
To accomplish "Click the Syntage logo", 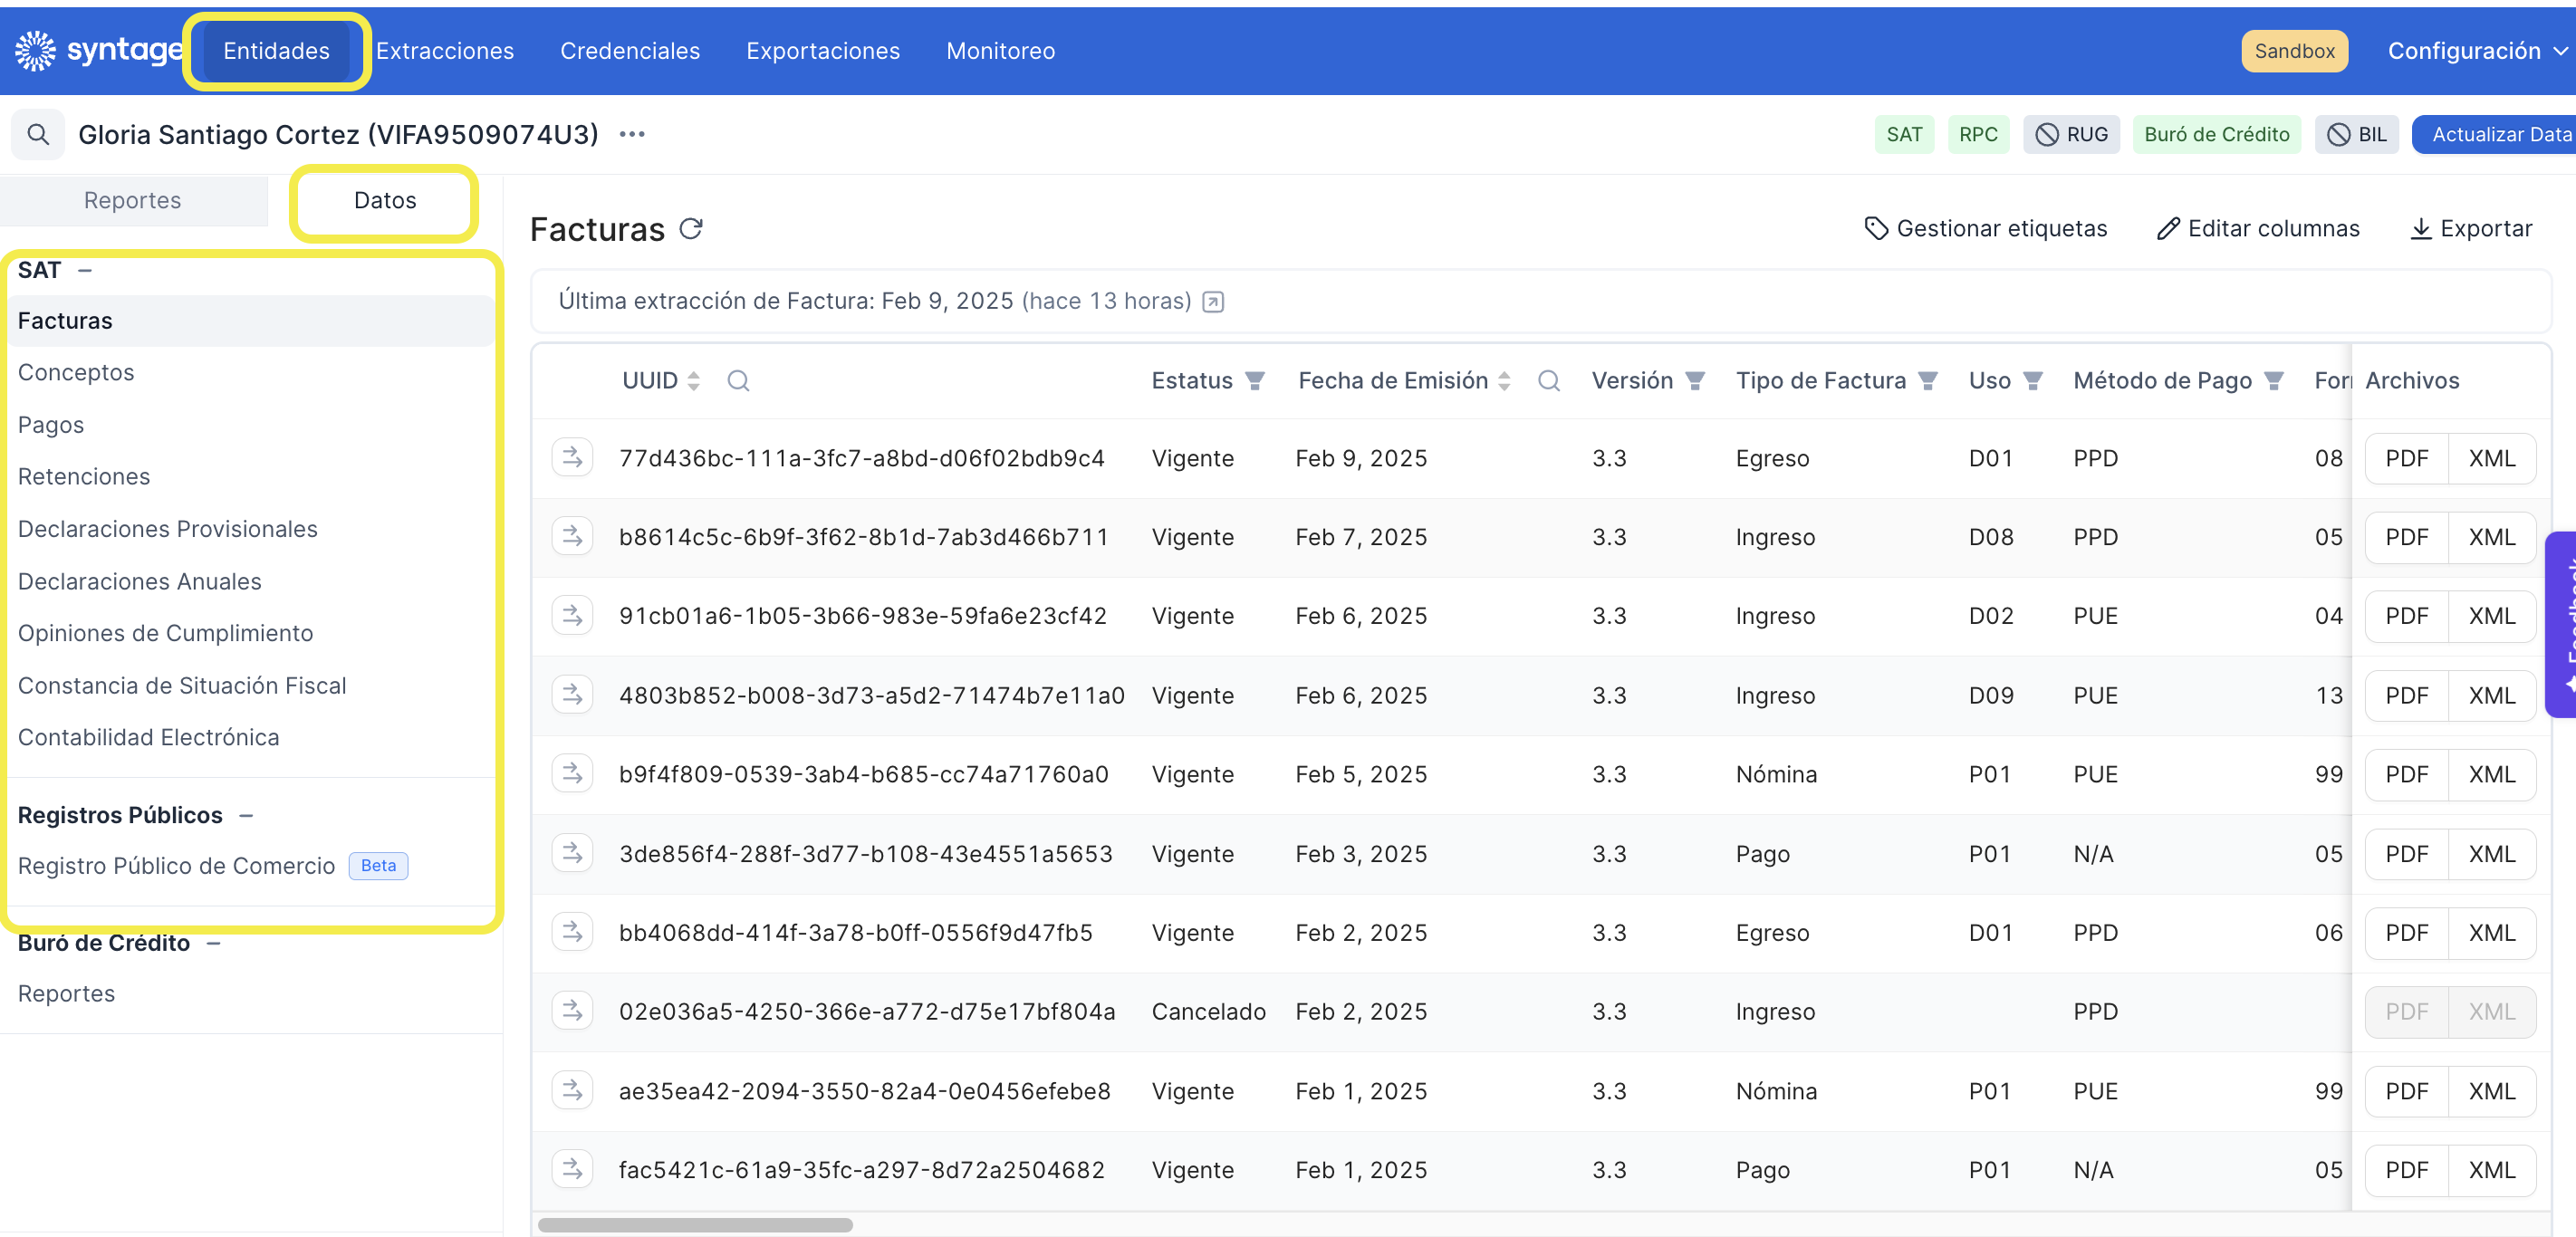I will click(x=98, y=50).
